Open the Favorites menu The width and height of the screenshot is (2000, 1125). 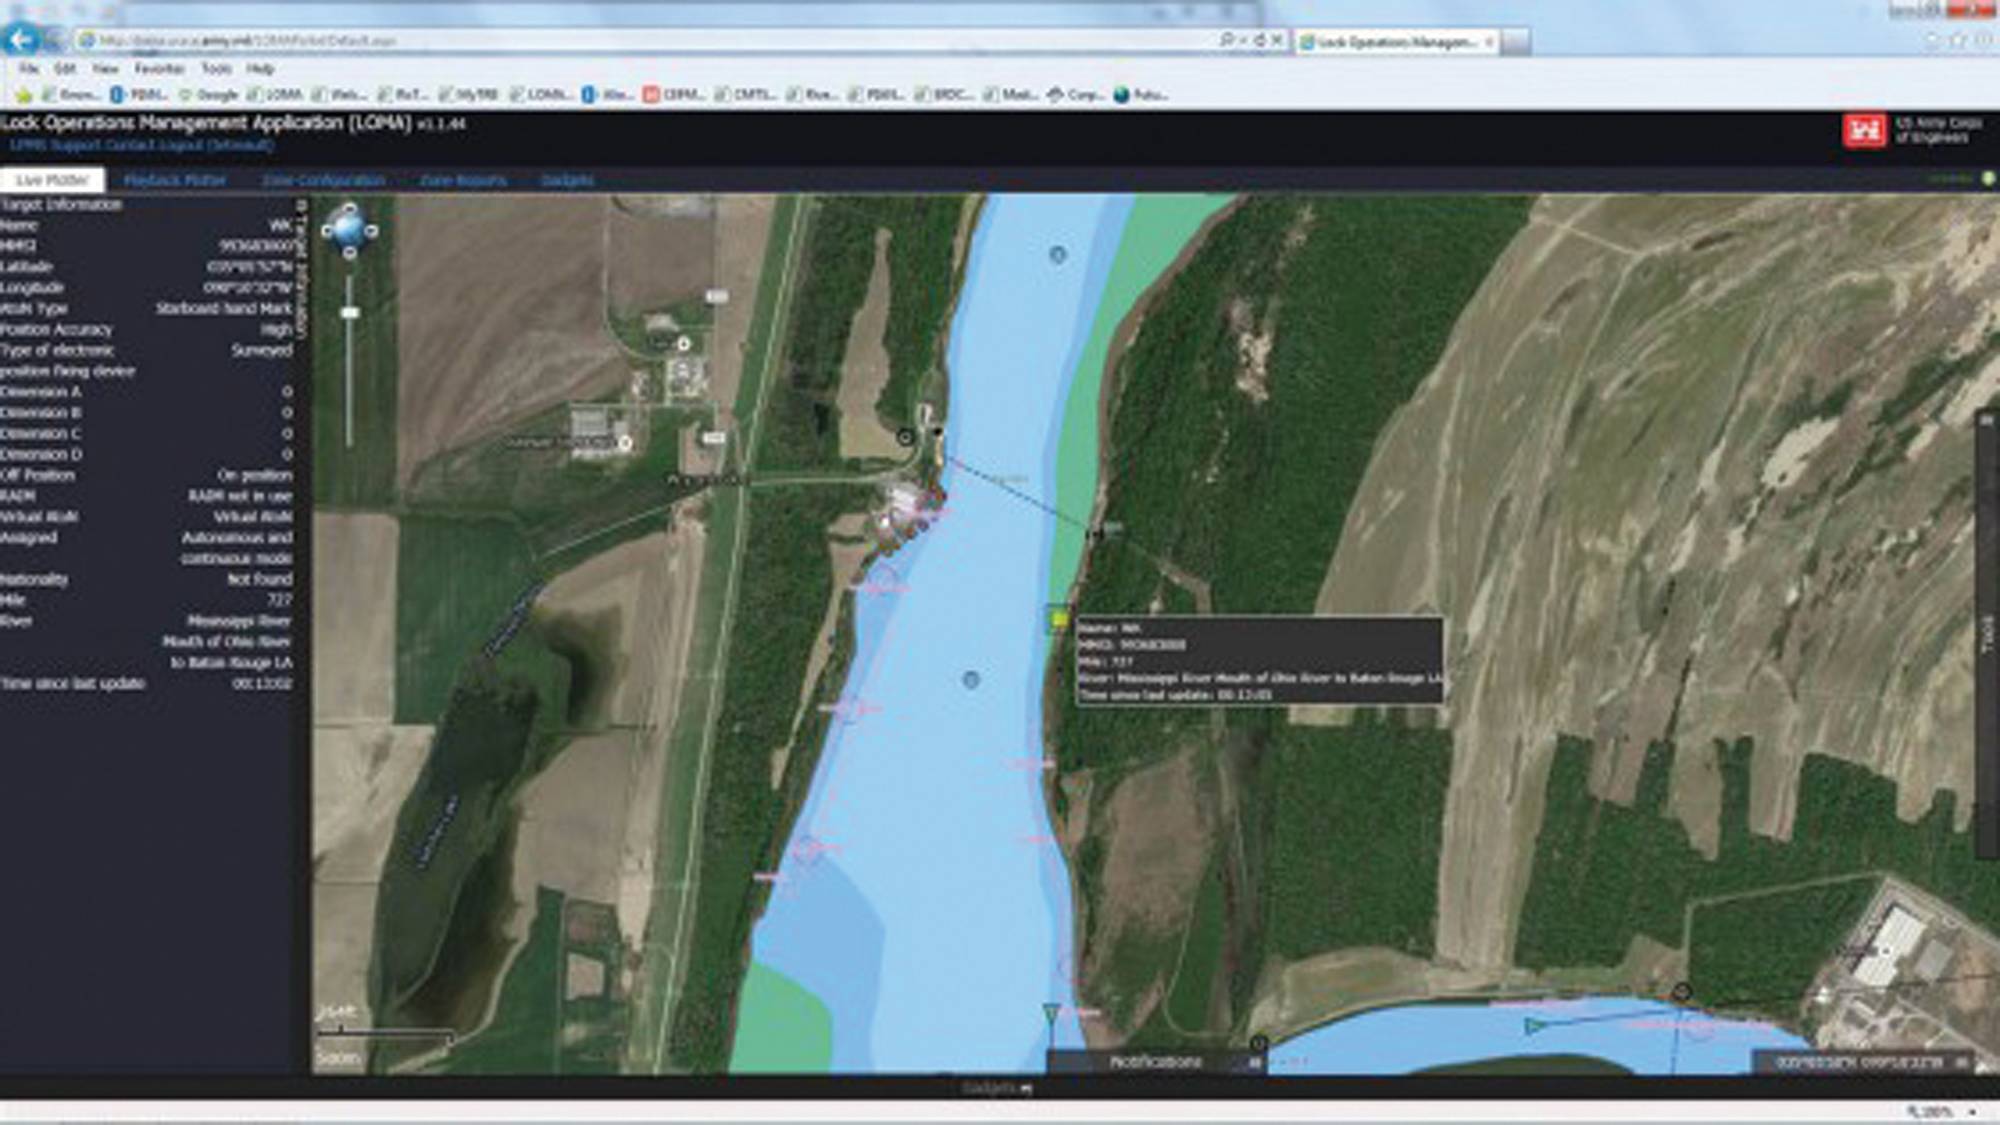coord(160,69)
